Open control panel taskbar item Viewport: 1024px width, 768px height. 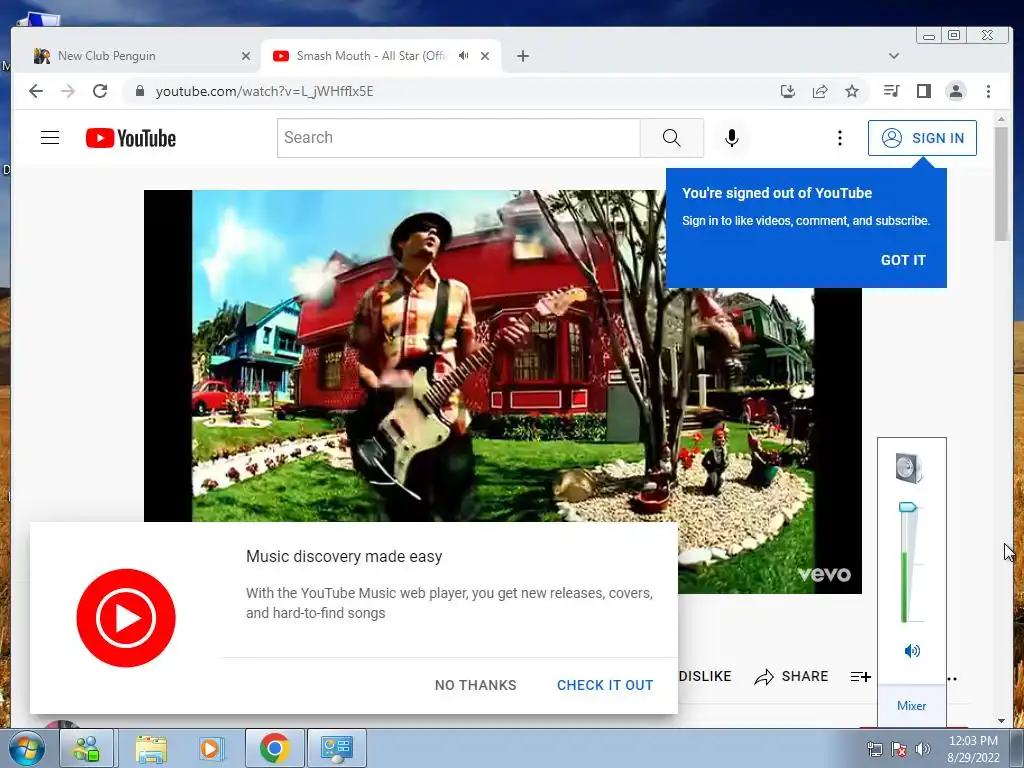point(337,748)
